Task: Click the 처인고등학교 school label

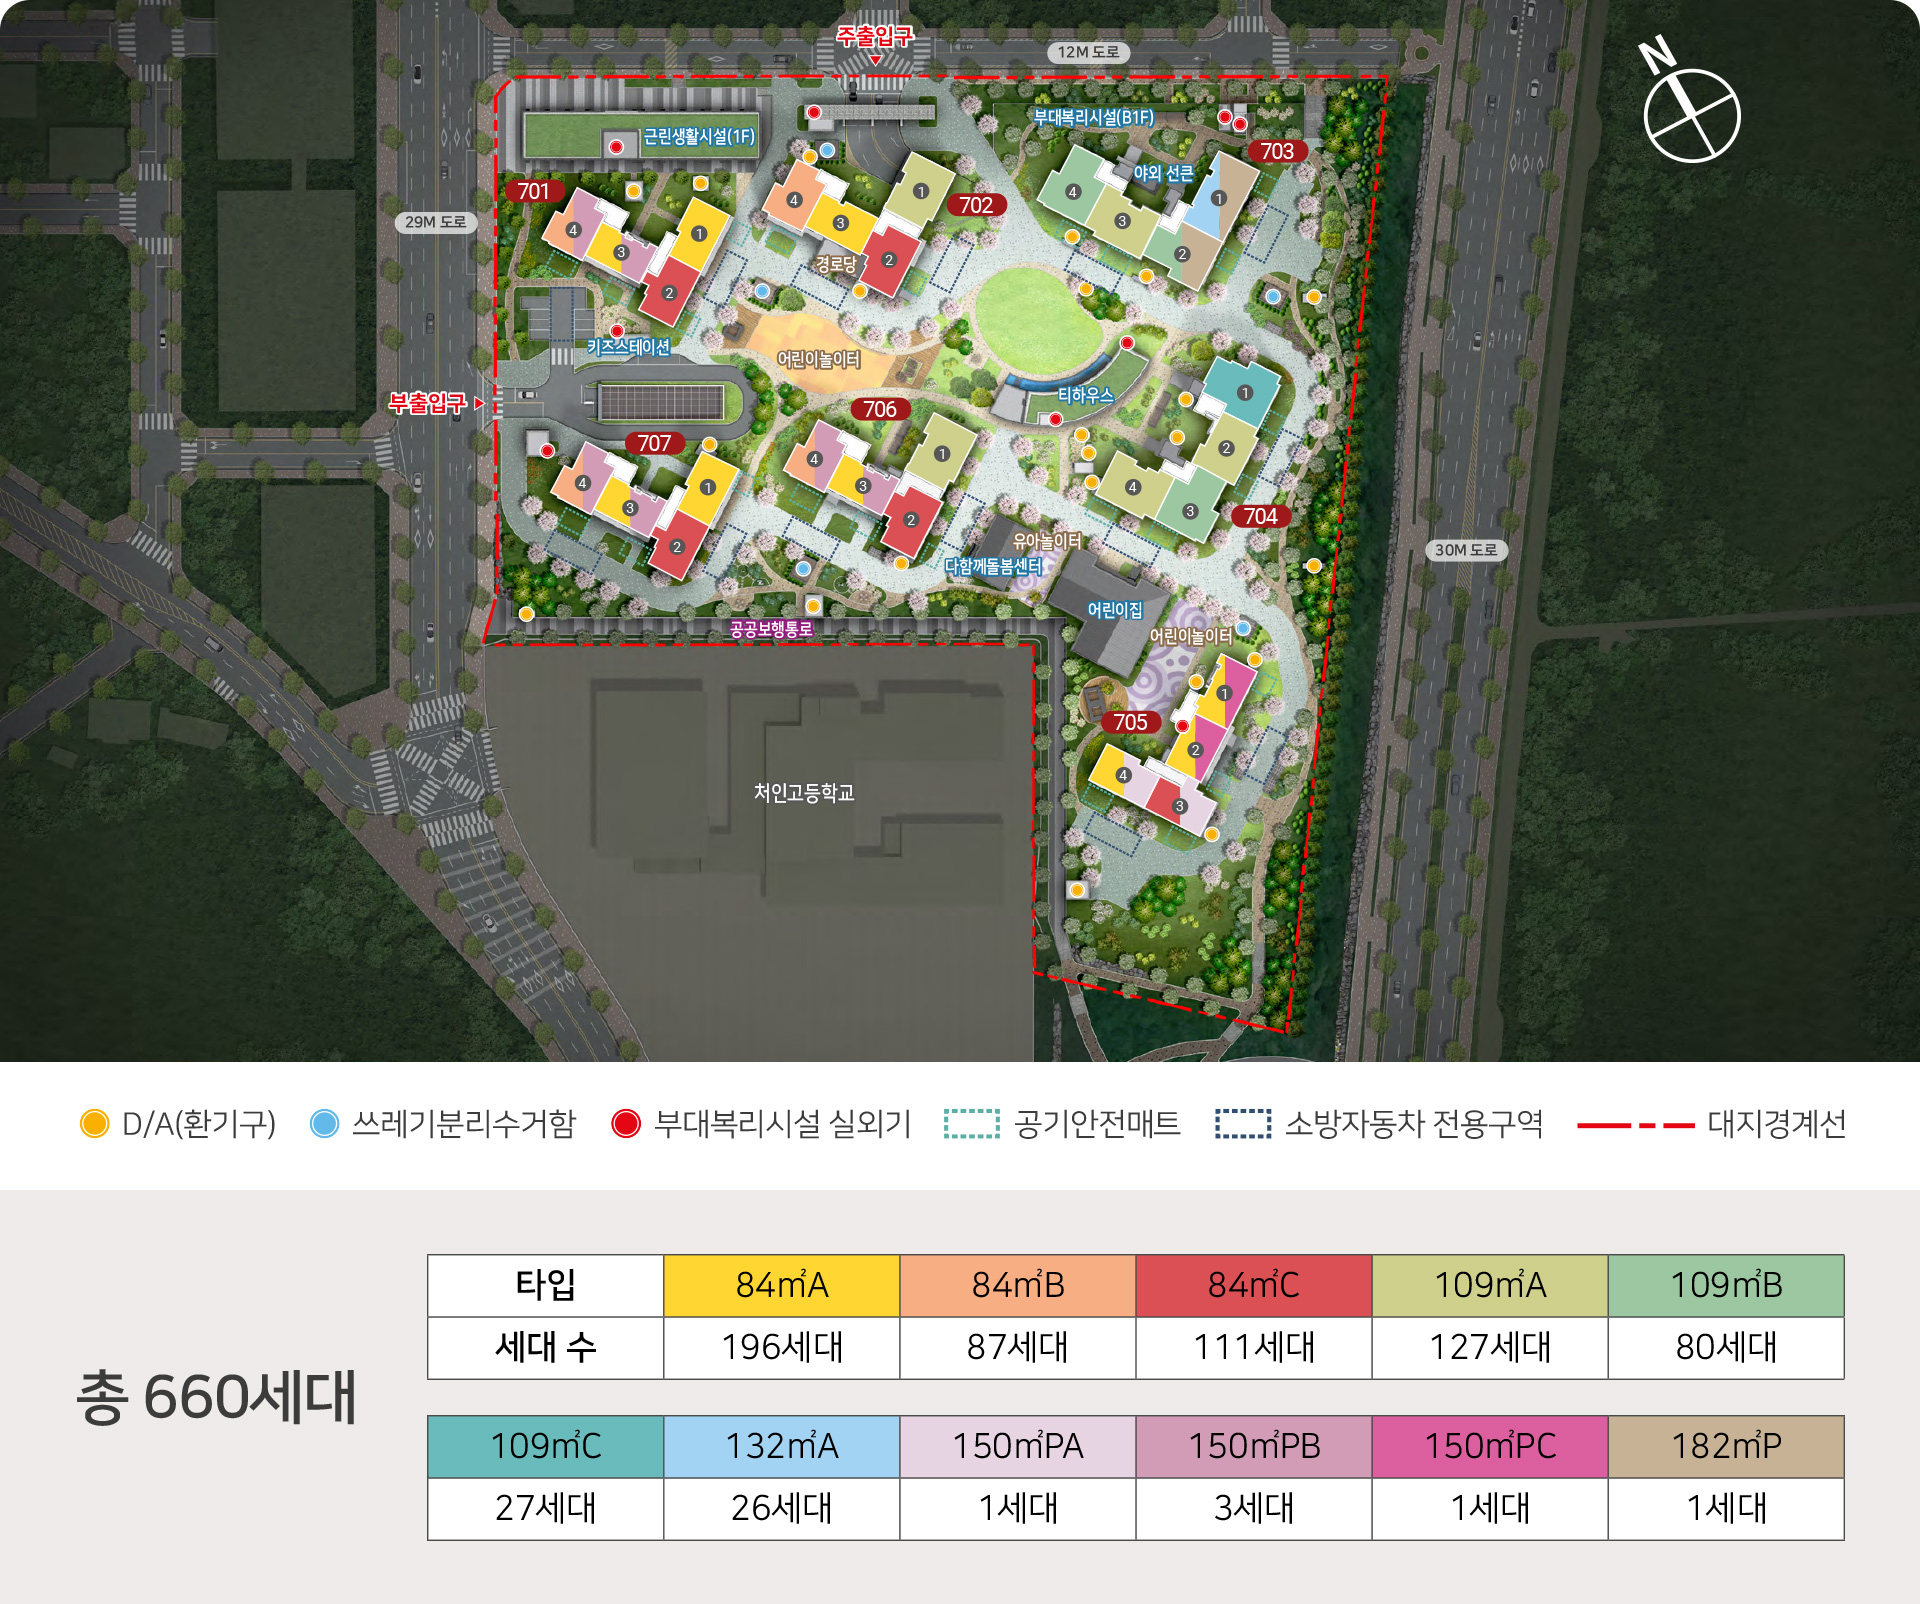Action: pyautogui.click(x=803, y=793)
